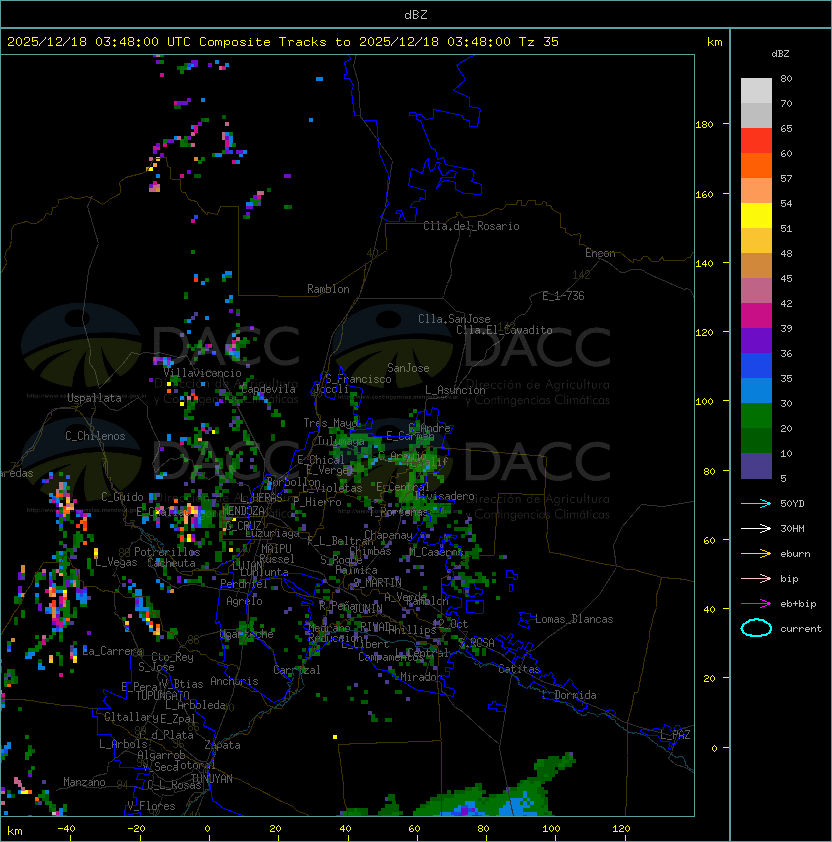This screenshot has width=832, height=842.
Task: Click the TUNUYAN map label
Action: coord(212,779)
